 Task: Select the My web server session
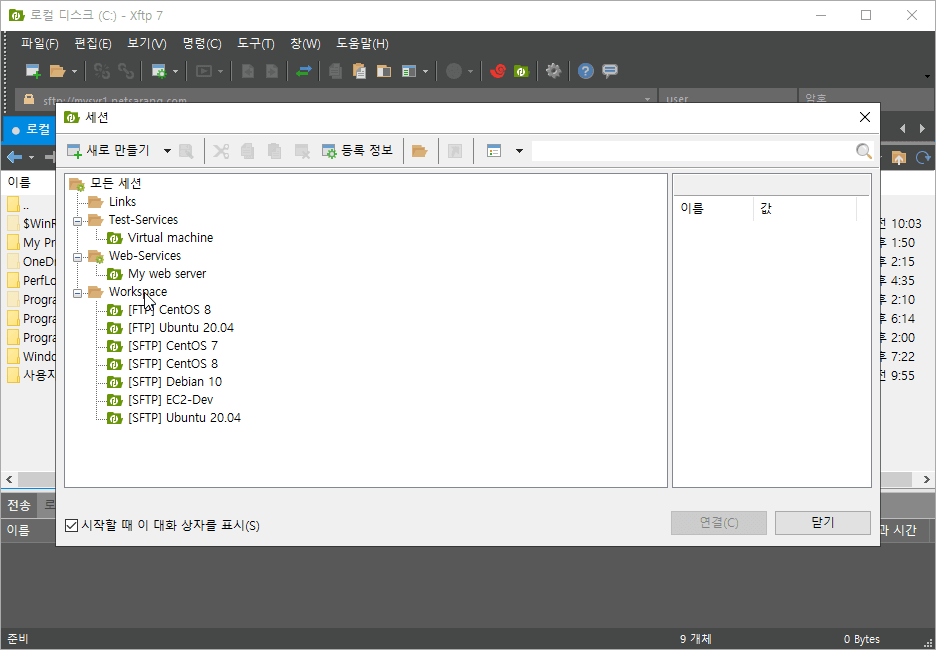tap(167, 273)
